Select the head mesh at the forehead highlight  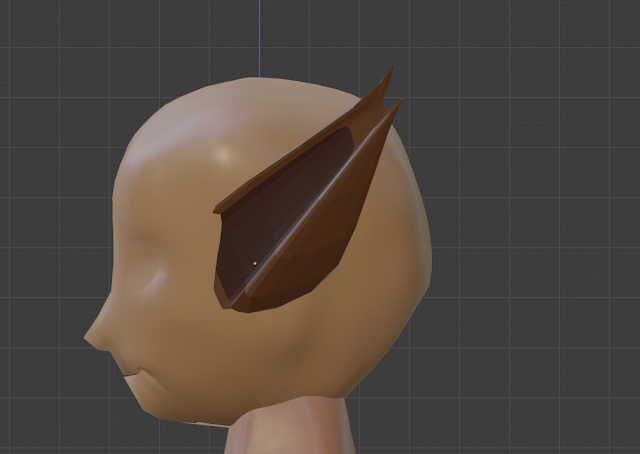tap(222, 156)
